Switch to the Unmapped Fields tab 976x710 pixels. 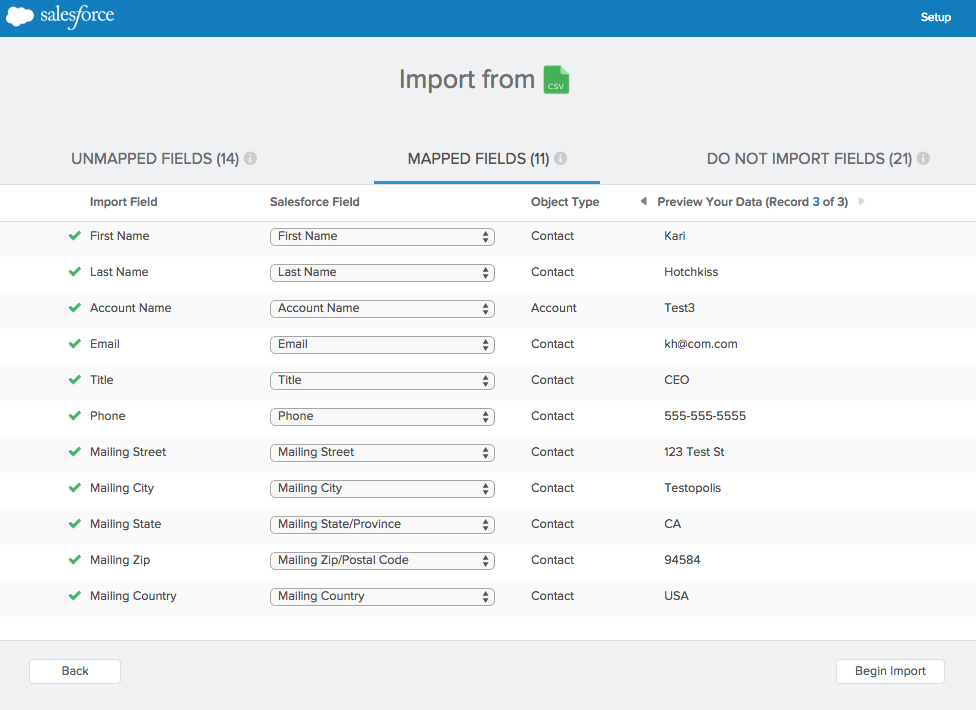(x=155, y=159)
